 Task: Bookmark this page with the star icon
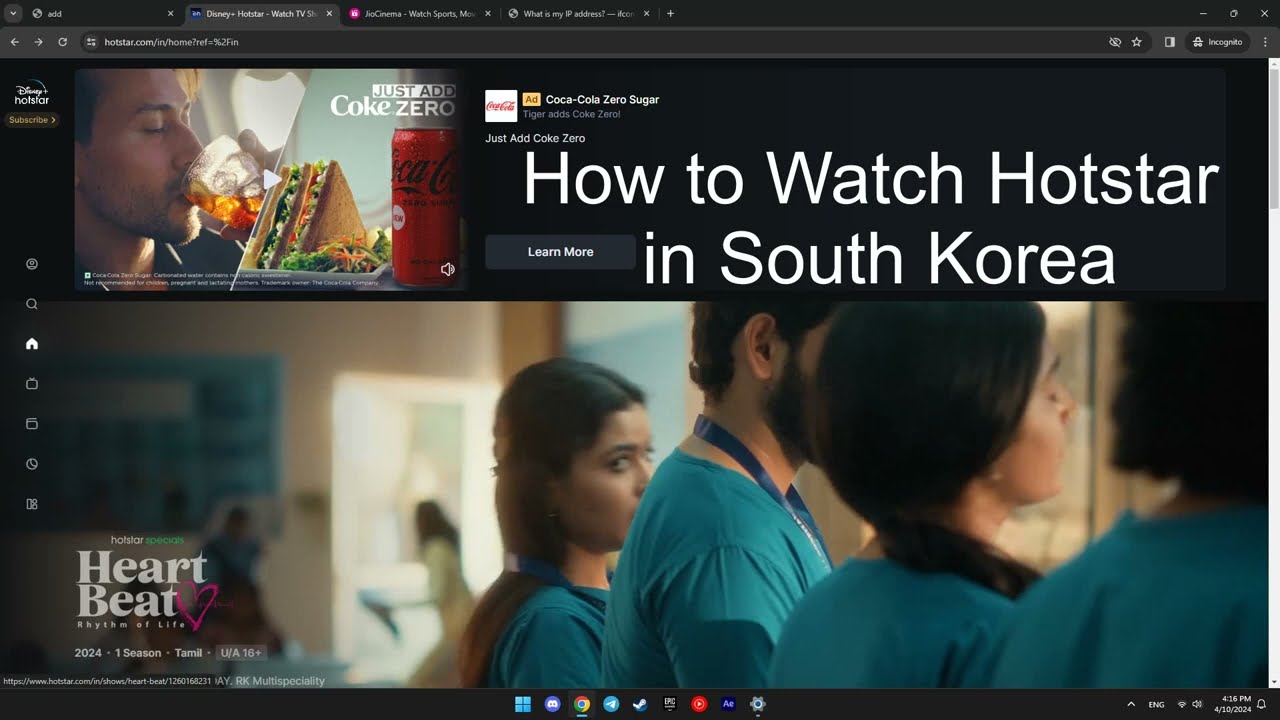1137,42
